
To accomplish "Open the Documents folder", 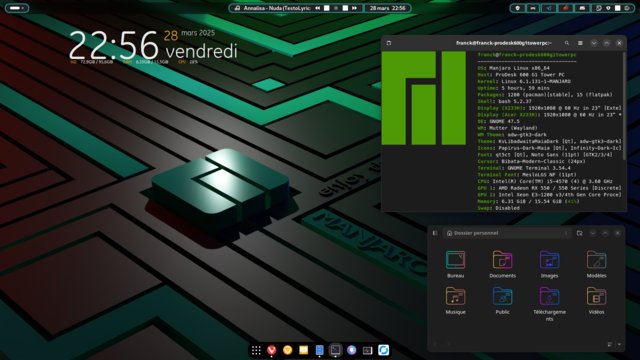I will point(502,264).
